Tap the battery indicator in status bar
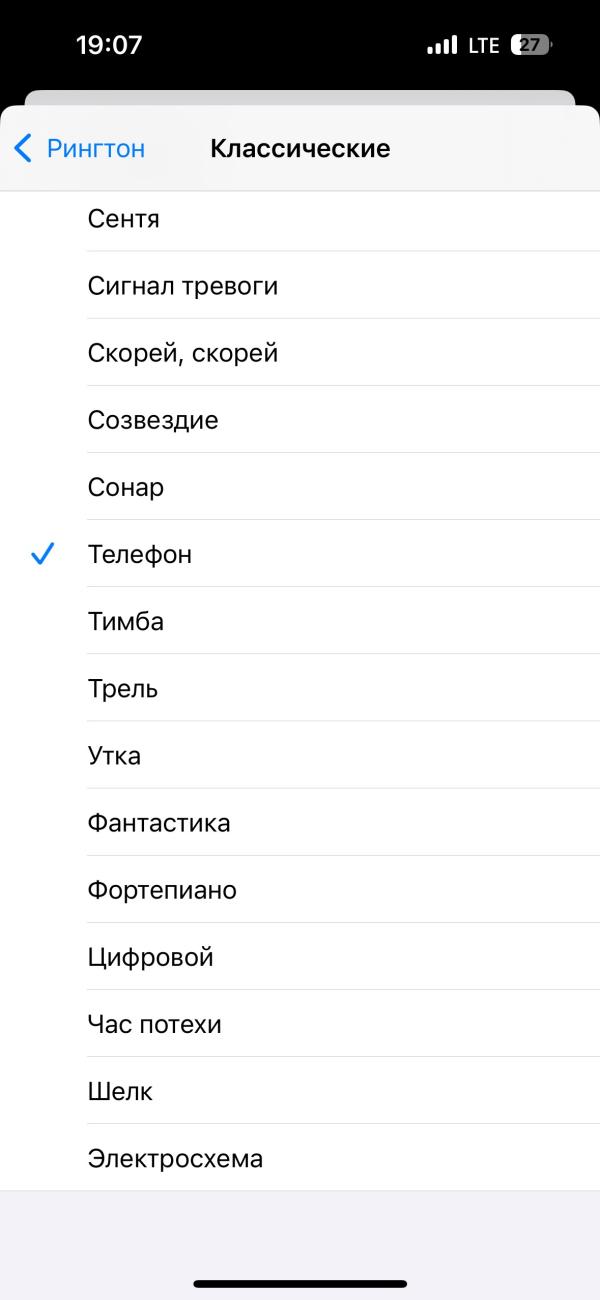The width and height of the screenshot is (600, 1300). 532,45
